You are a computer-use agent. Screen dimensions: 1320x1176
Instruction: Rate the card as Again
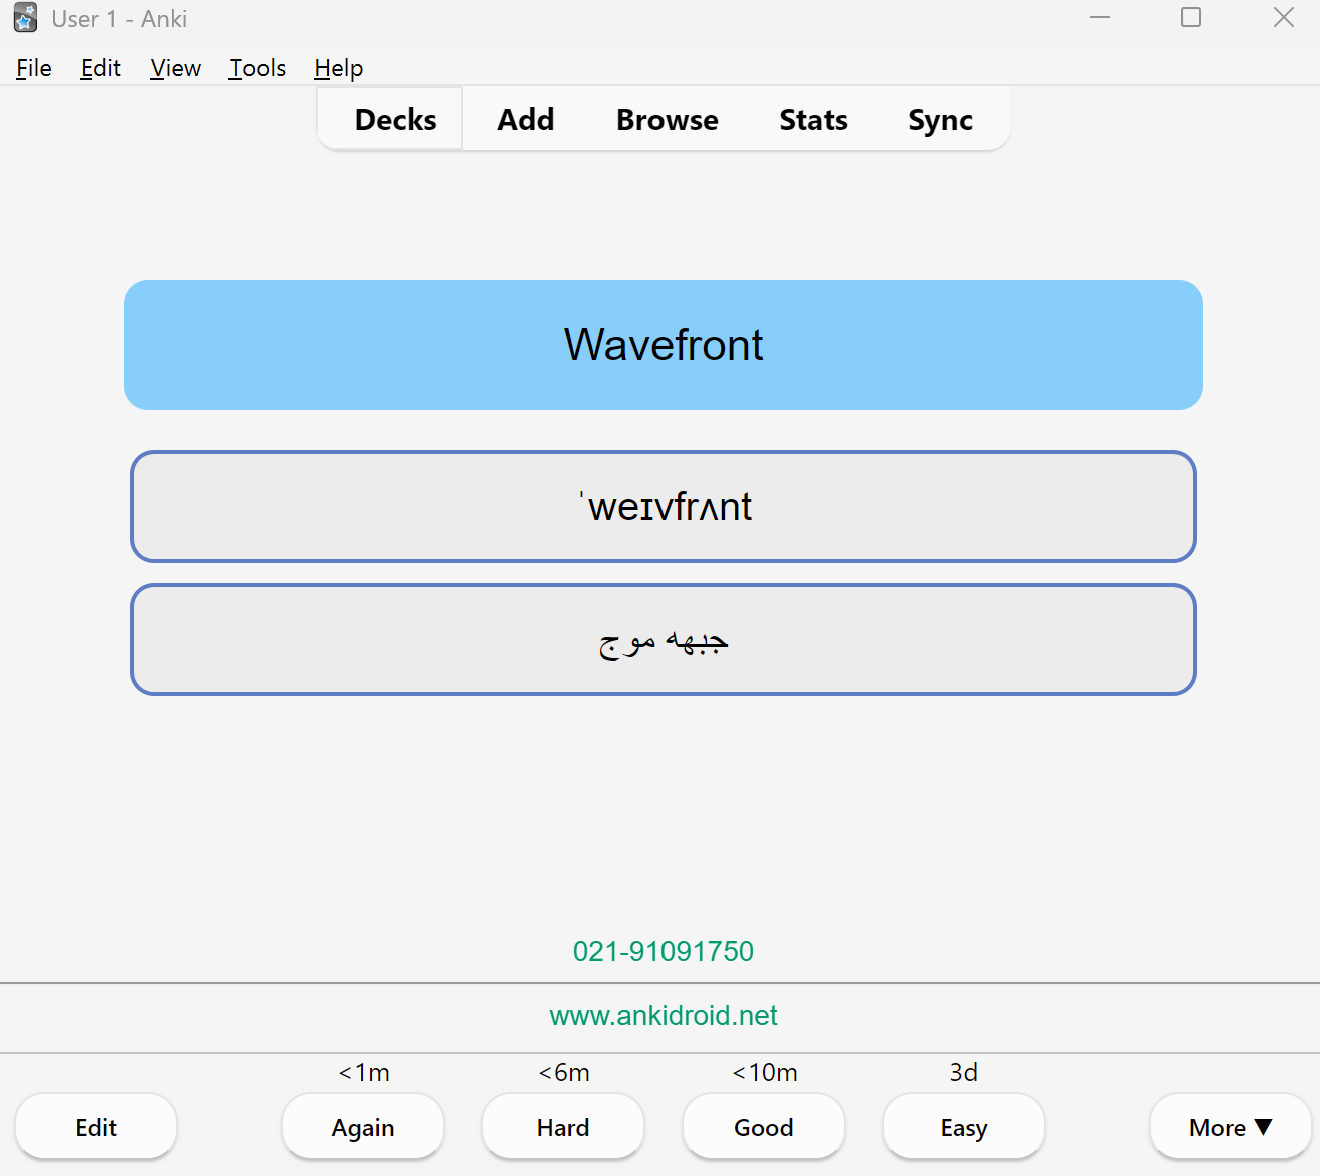[x=363, y=1127]
